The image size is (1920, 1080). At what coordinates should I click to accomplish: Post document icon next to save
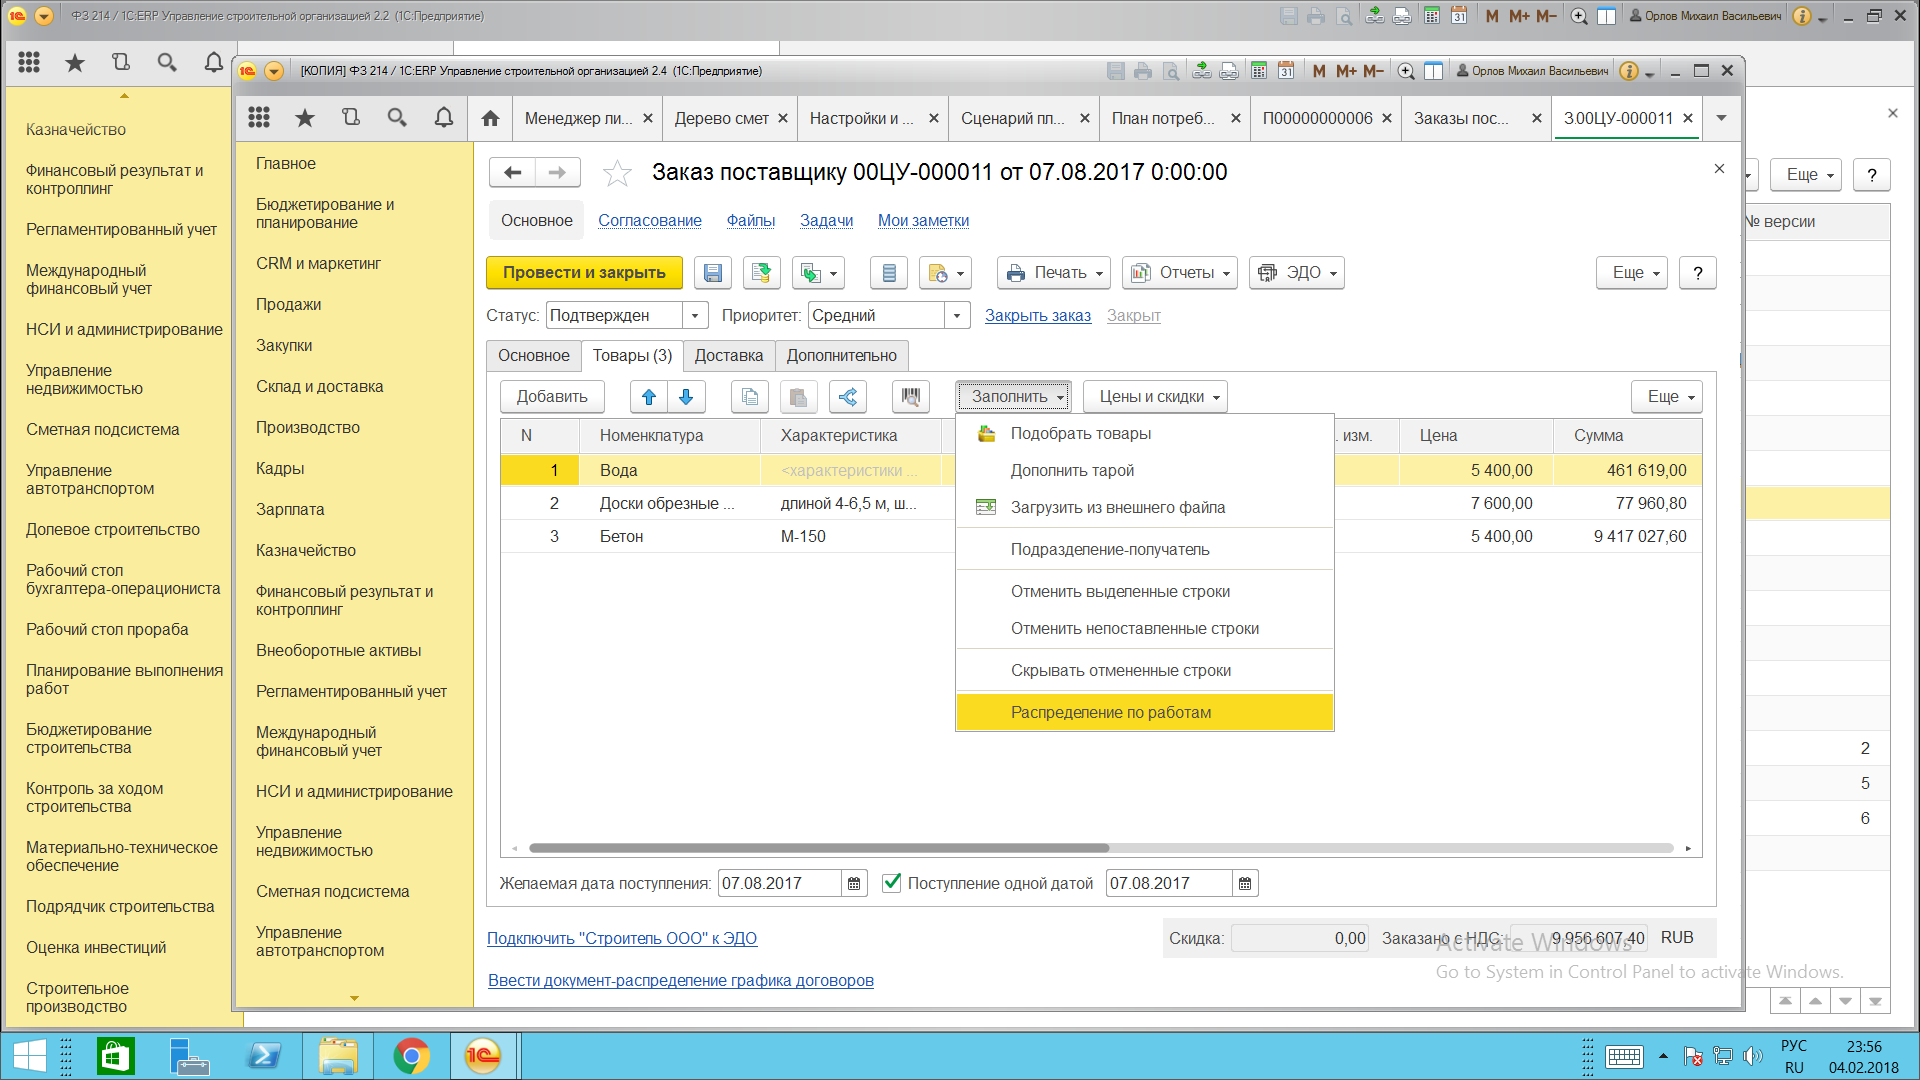coord(762,273)
